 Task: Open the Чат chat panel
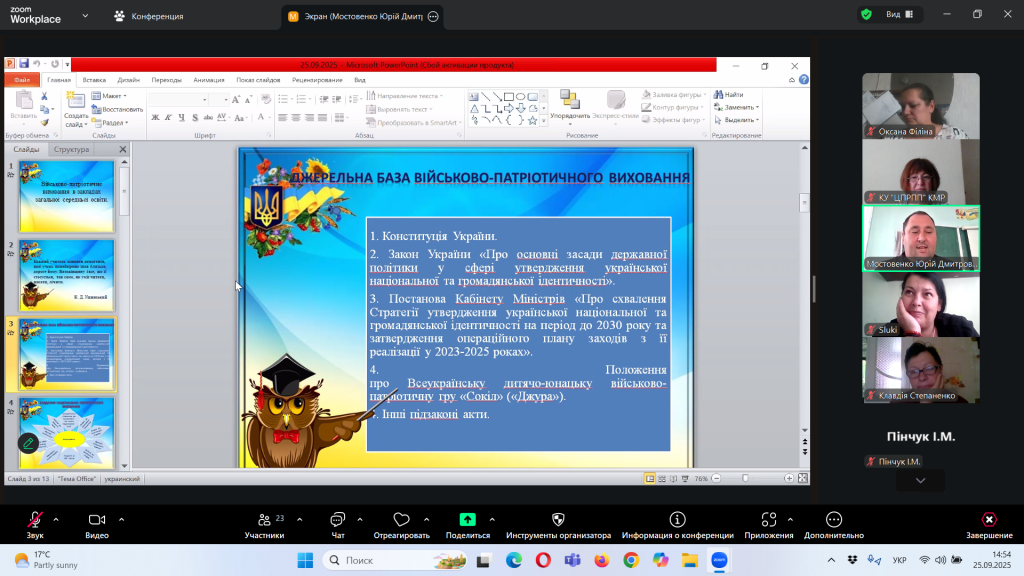point(337,520)
